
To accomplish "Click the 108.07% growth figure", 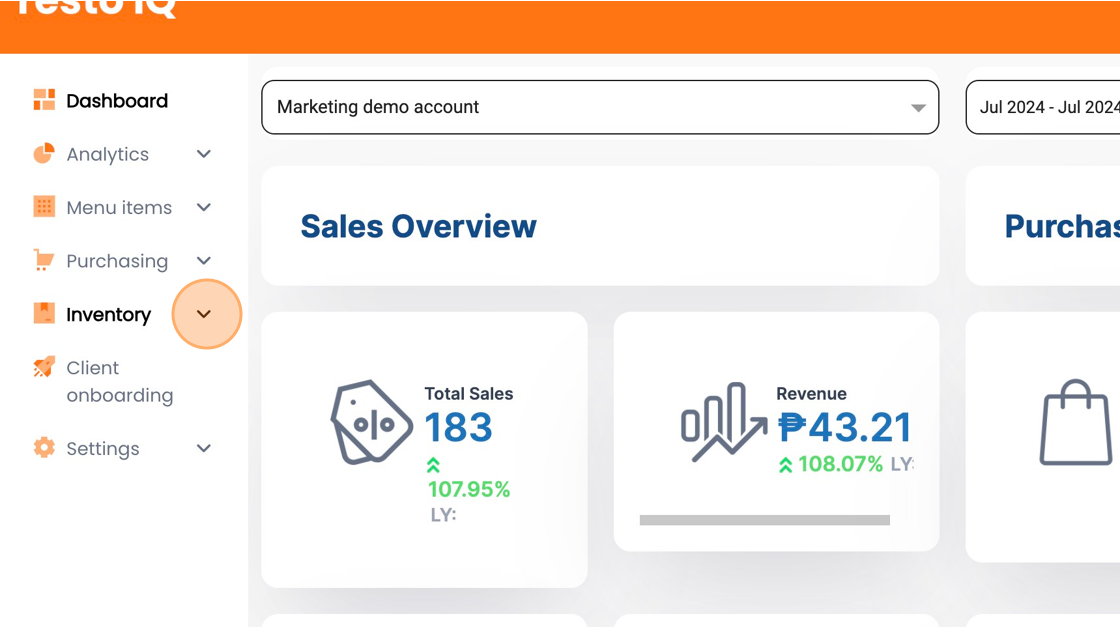I will point(841,464).
